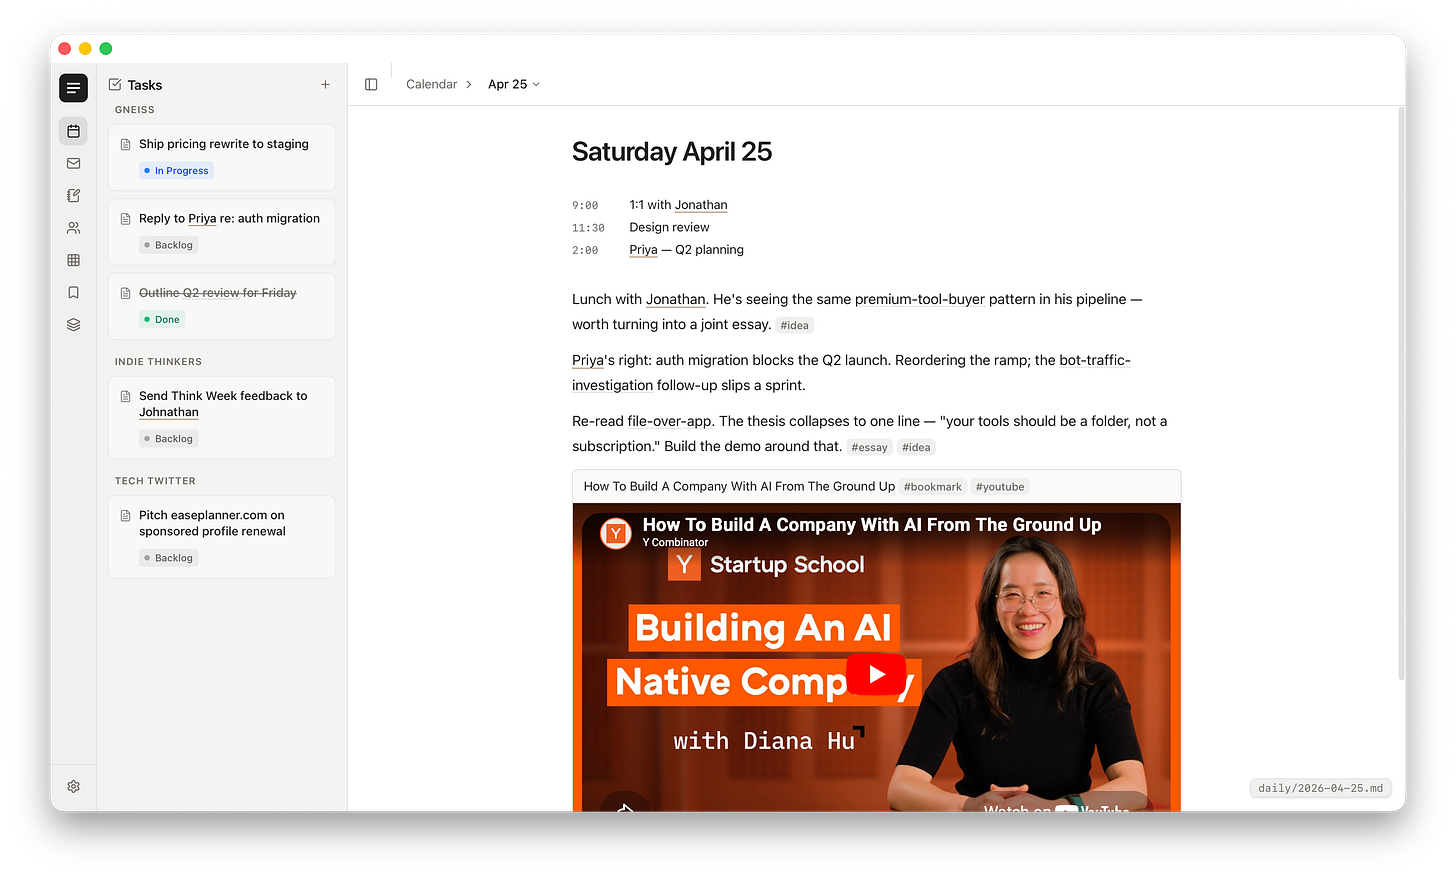Image resolution: width=1456 pixels, height=878 pixels.
Task: Click #idea tag next to #essay
Action: 916,447
